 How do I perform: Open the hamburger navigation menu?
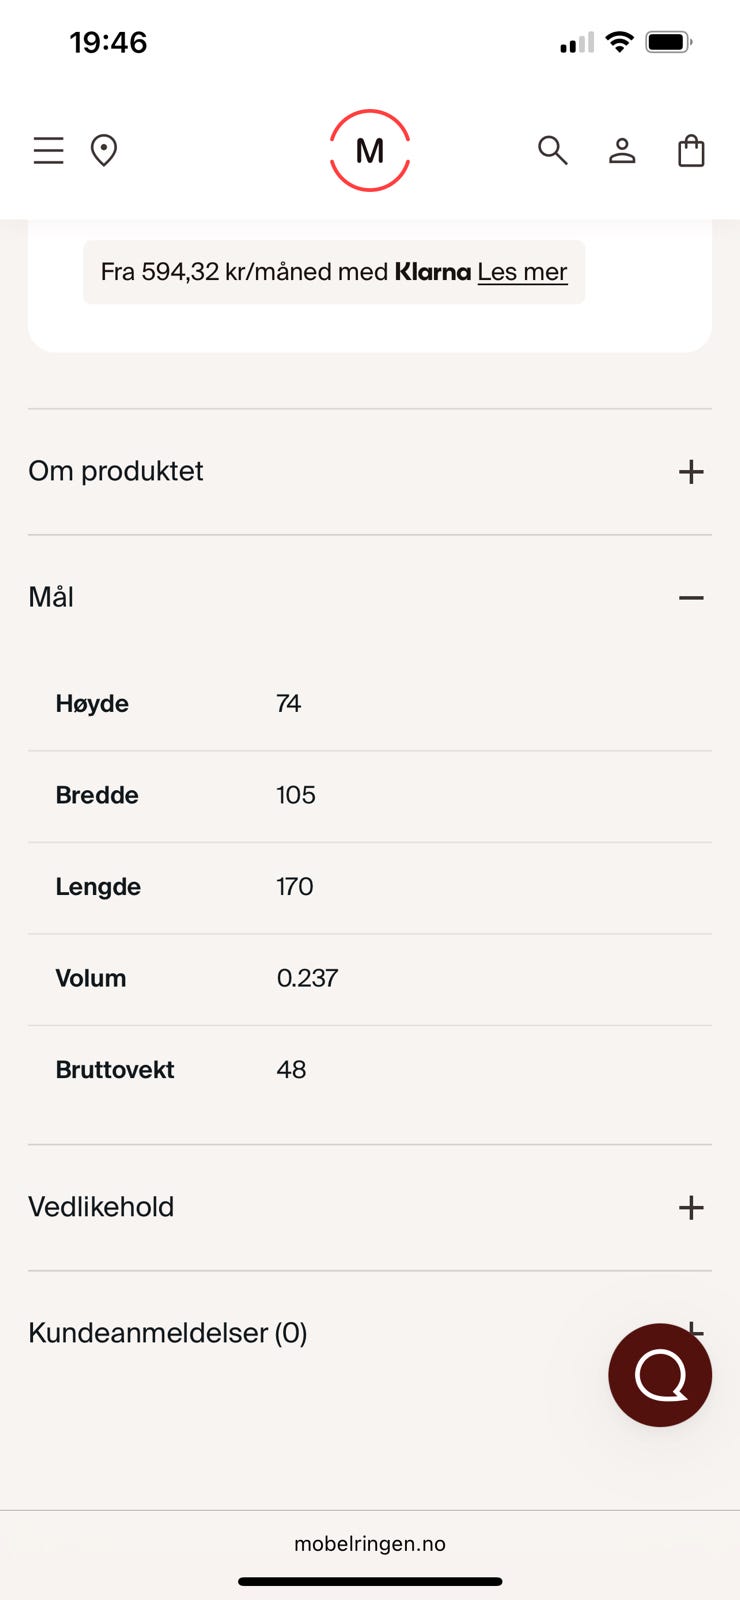(48, 150)
